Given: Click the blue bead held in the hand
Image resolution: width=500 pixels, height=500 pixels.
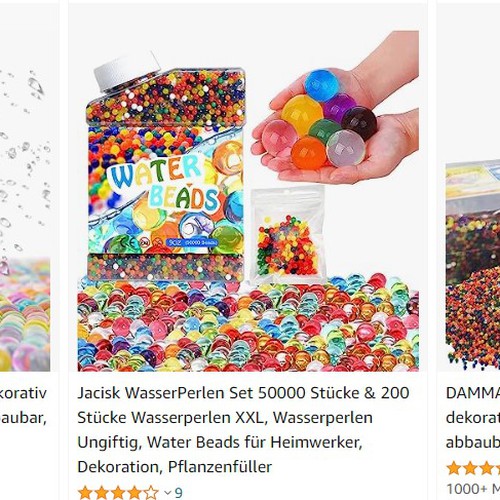Looking at the screenshot, I should coord(322,85).
